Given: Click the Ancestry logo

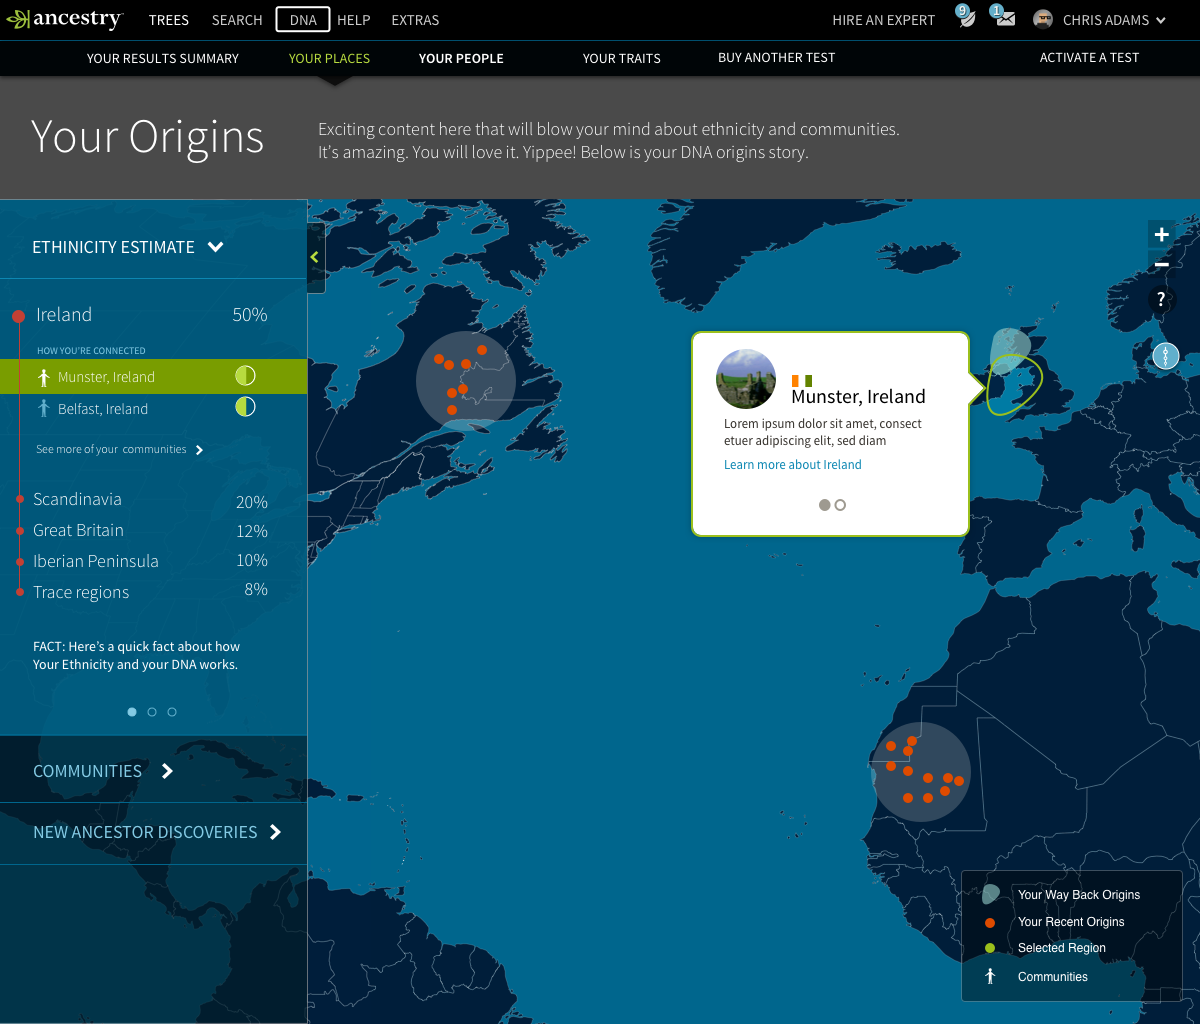Looking at the screenshot, I should [x=65, y=19].
